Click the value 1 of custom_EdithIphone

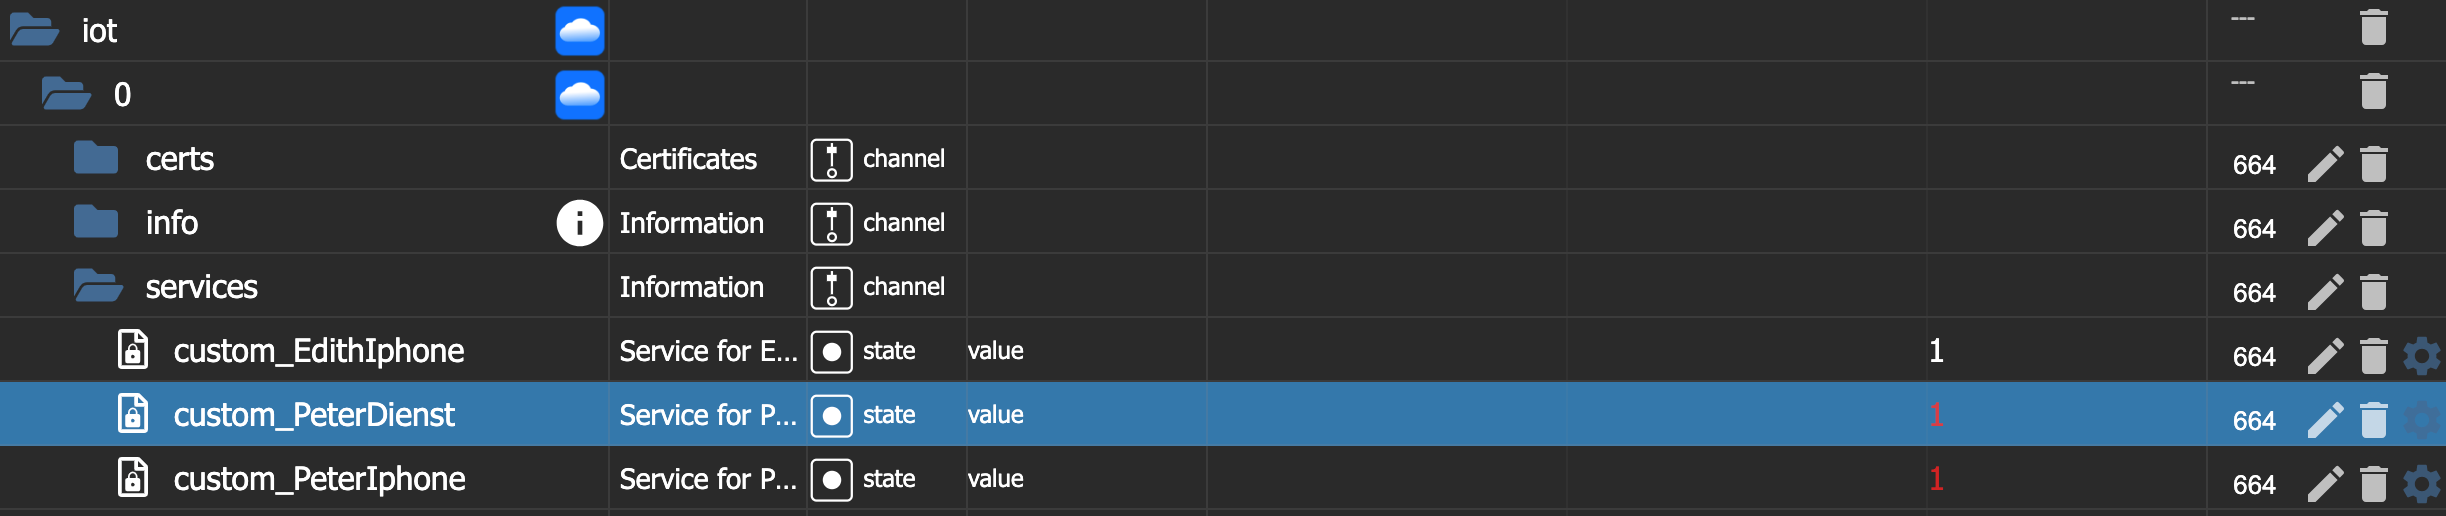pyautogui.click(x=1936, y=351)
